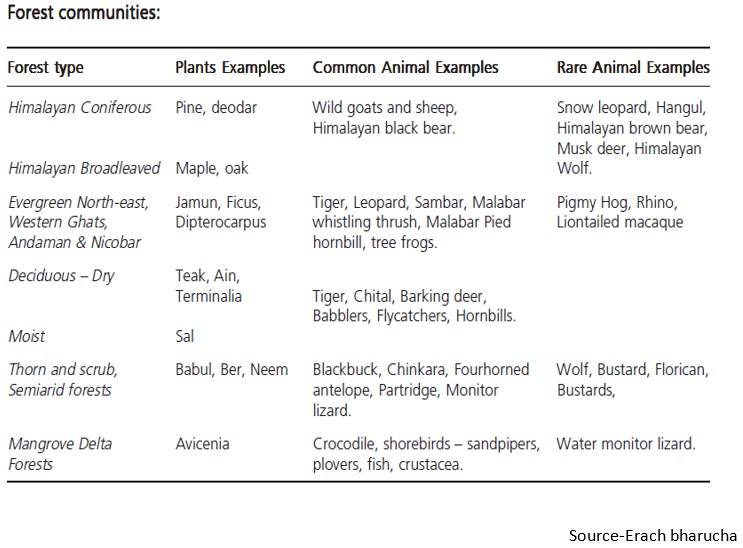Image resolution: width=743 pixels, height=548 pixels.
Task: Click the "Pine, deodar" plants cell
Action: [216, 107]
